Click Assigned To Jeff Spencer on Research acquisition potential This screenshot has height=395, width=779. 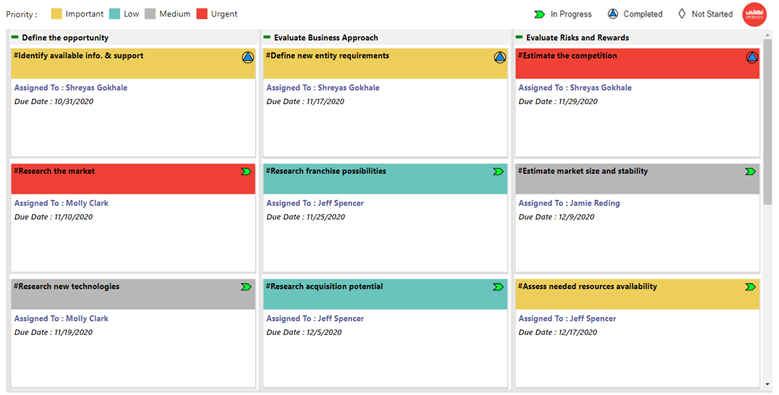point(315,318)
